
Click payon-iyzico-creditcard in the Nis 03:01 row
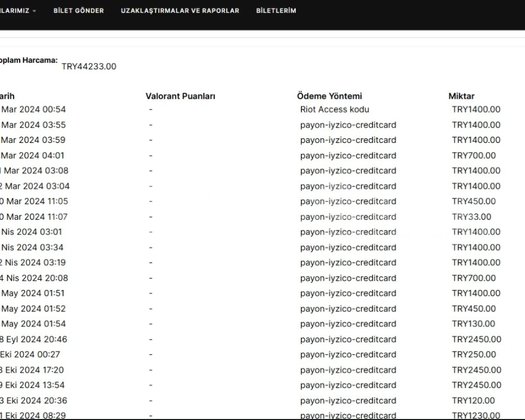348,232
